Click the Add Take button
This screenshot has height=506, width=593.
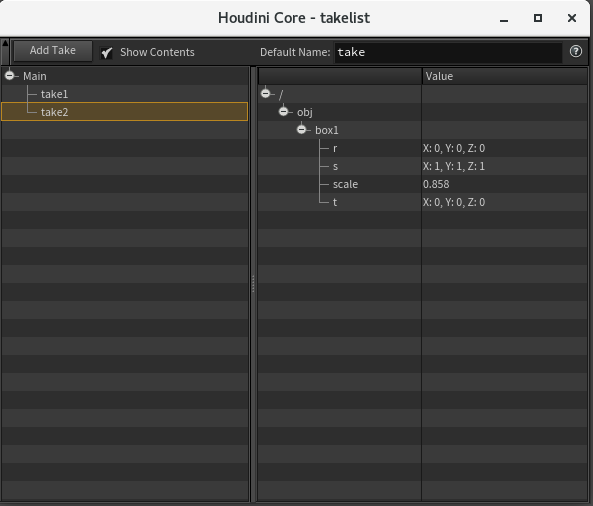point(53,51)
